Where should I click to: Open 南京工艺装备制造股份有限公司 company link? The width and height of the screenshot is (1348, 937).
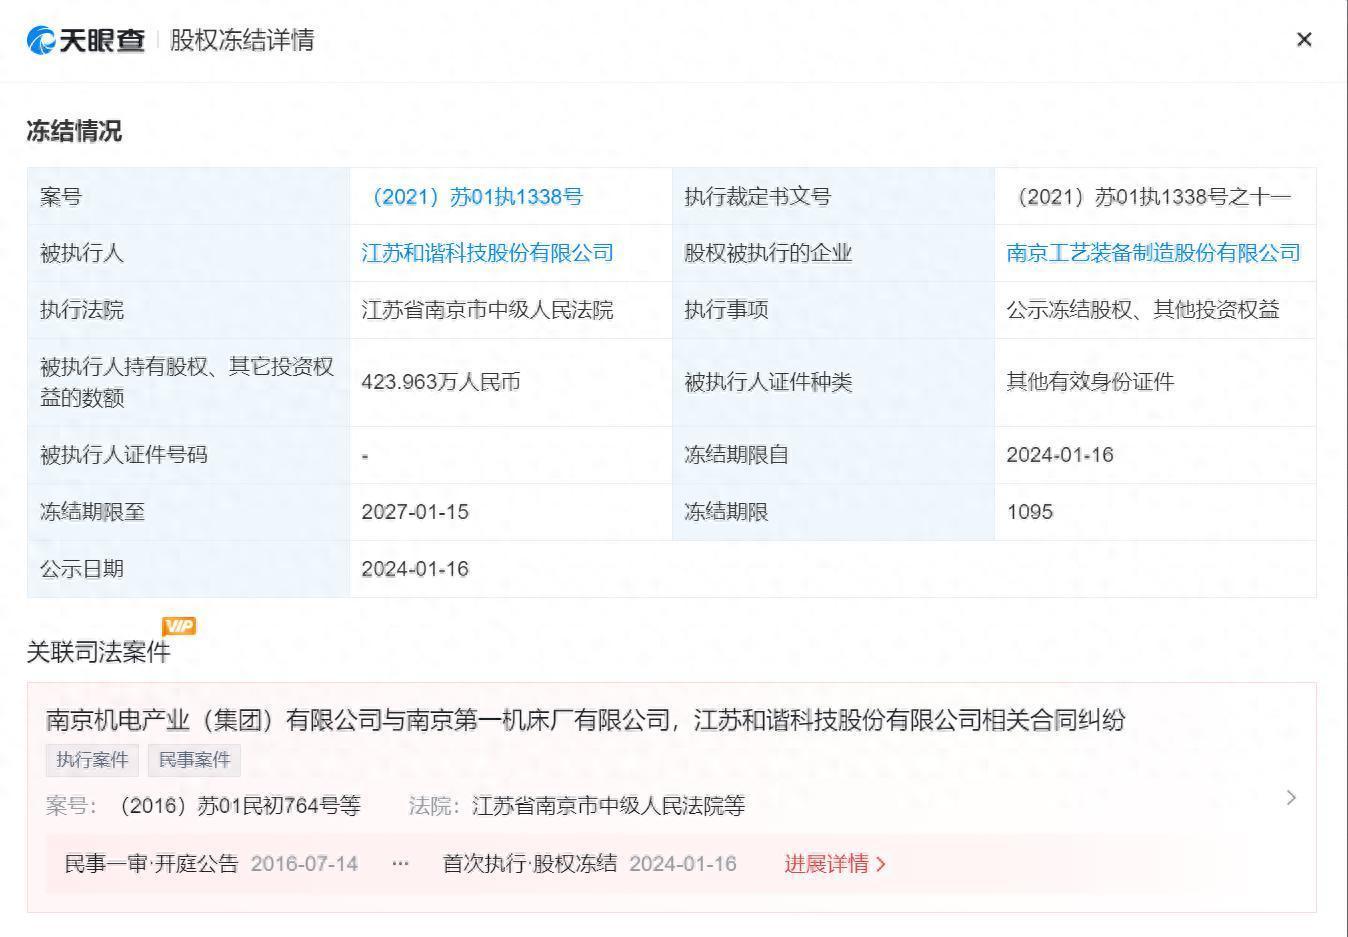pos(1153,254)
